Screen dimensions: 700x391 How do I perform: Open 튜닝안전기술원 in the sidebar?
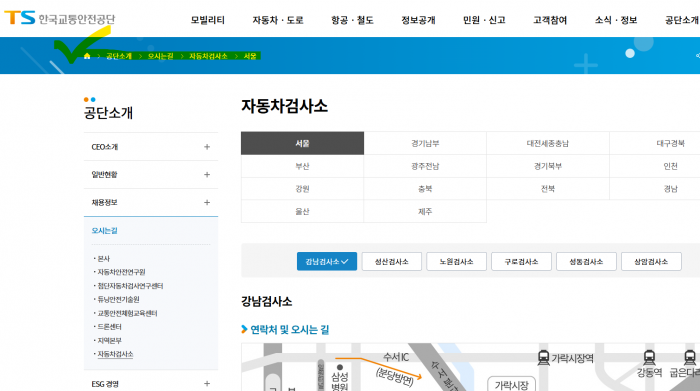tap(118, 299)
